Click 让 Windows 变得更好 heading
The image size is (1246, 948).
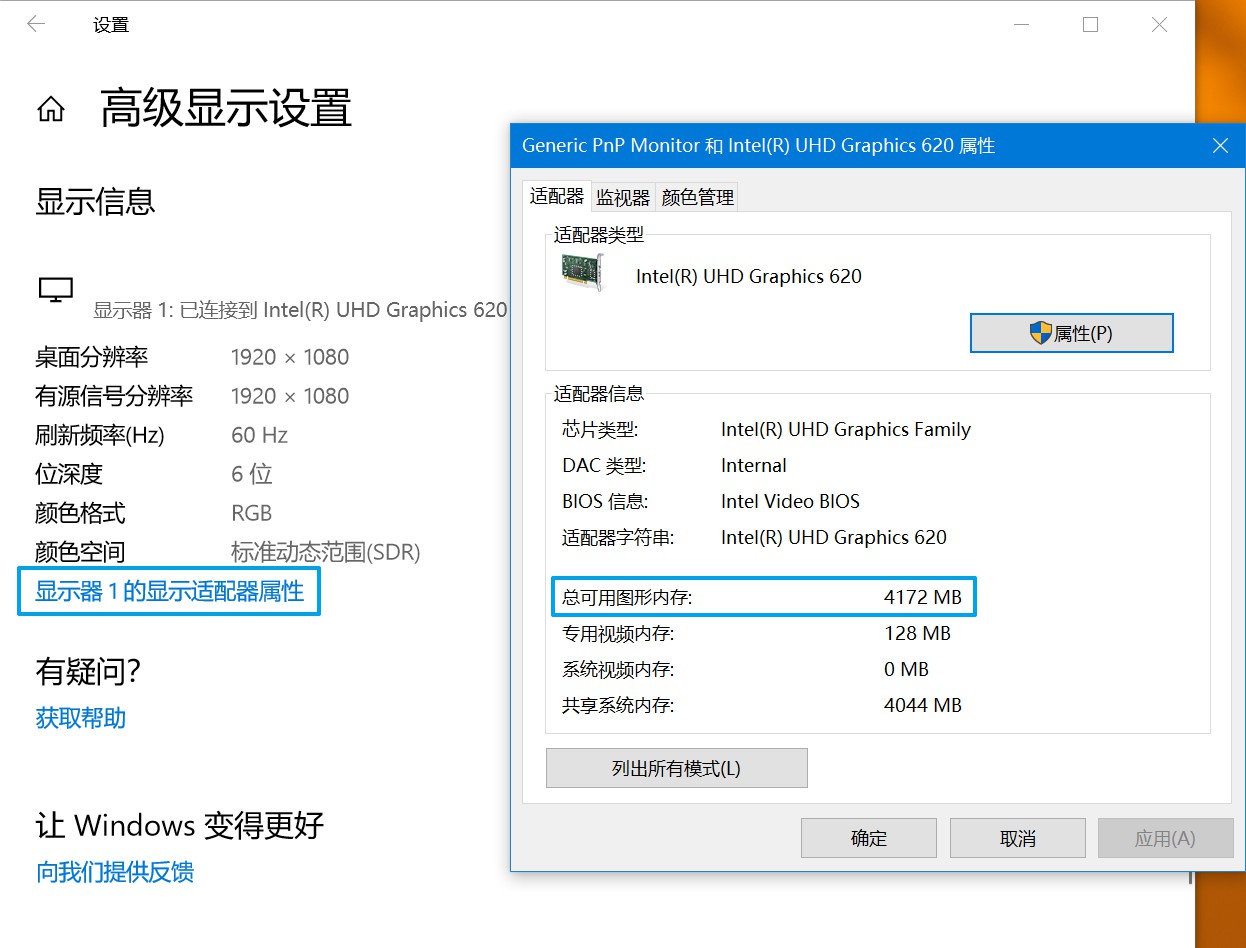(180, 826)
